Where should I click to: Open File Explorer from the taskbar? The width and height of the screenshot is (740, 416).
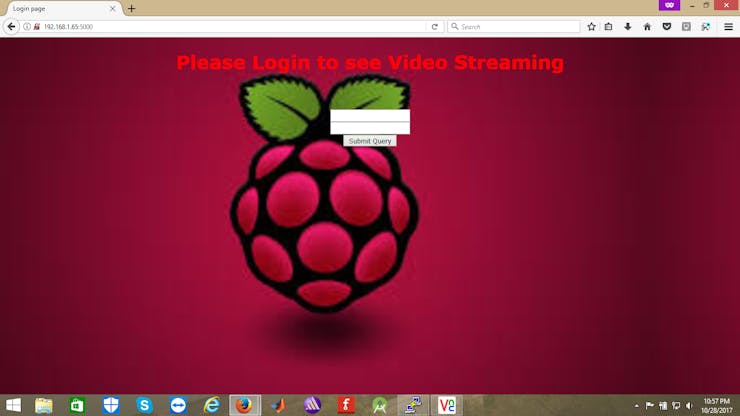pos(43,405)
